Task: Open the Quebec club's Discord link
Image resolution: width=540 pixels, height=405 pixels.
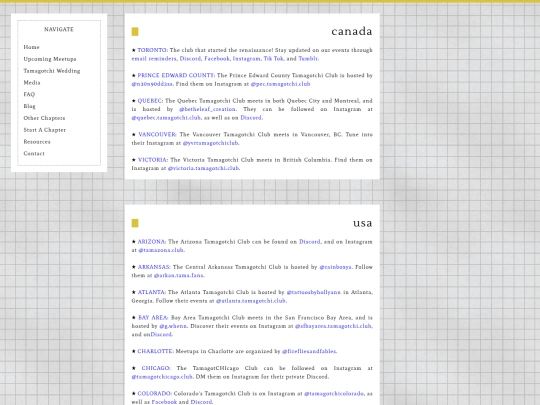Action: (251, 118)
